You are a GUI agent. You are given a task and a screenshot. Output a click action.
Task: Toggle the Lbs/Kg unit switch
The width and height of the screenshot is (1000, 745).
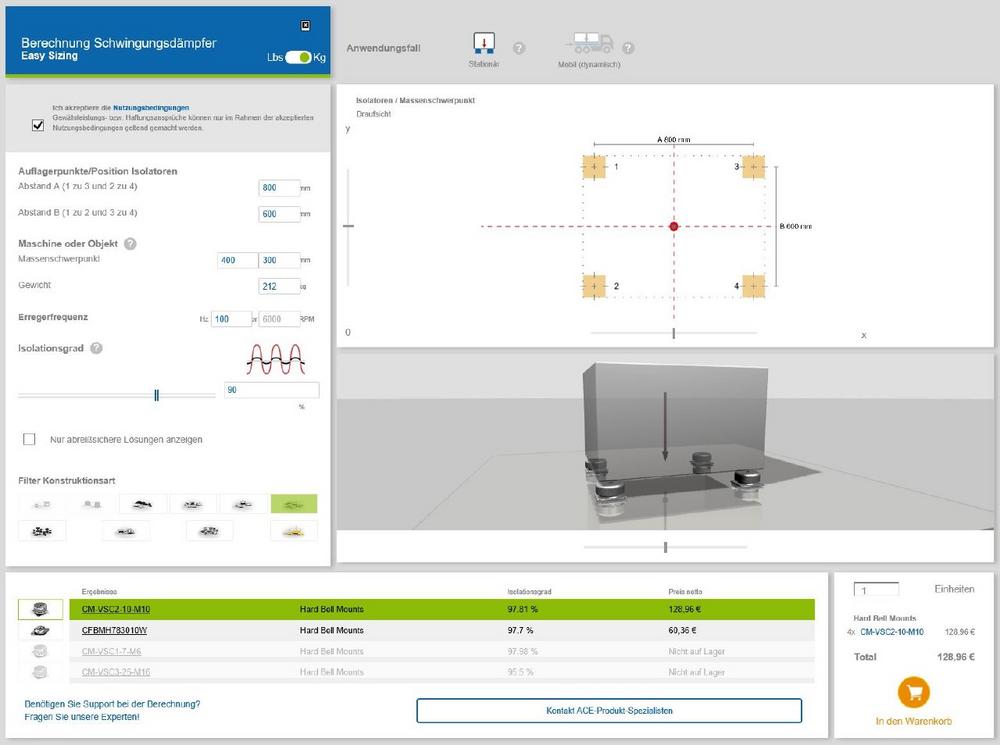[x=298, y=57]
